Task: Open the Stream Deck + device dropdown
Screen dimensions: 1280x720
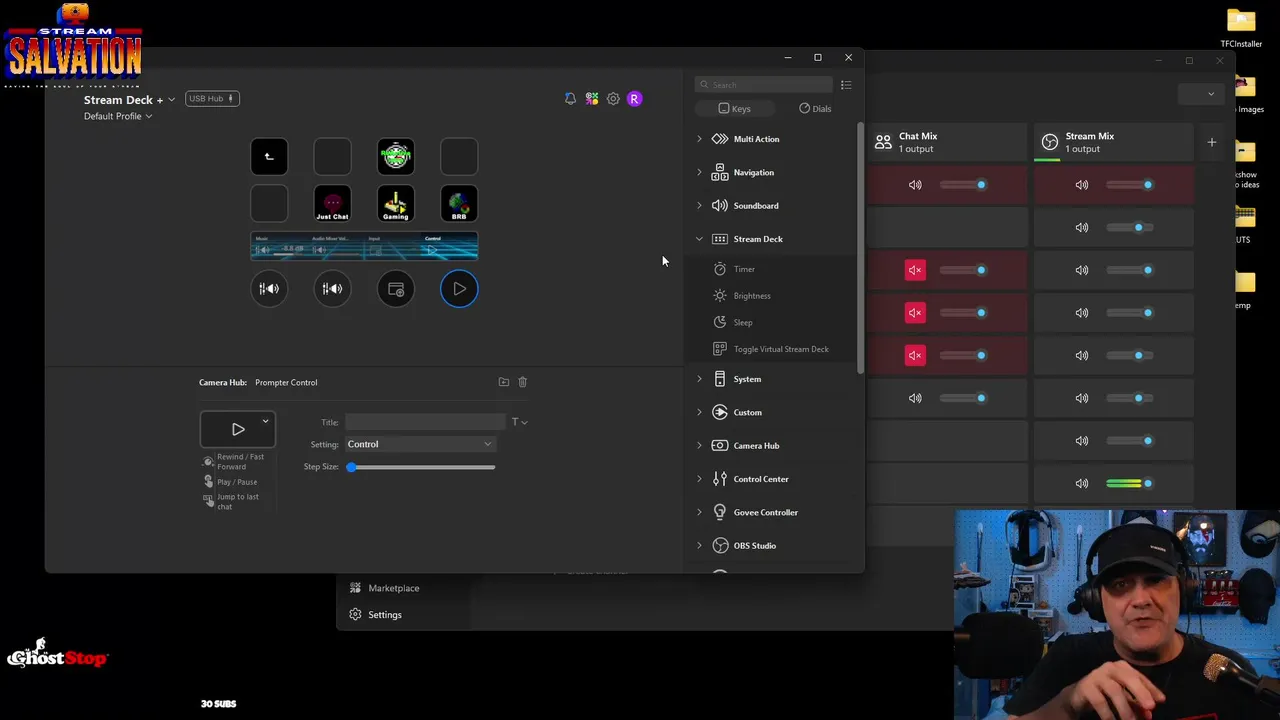Action: 129,100
